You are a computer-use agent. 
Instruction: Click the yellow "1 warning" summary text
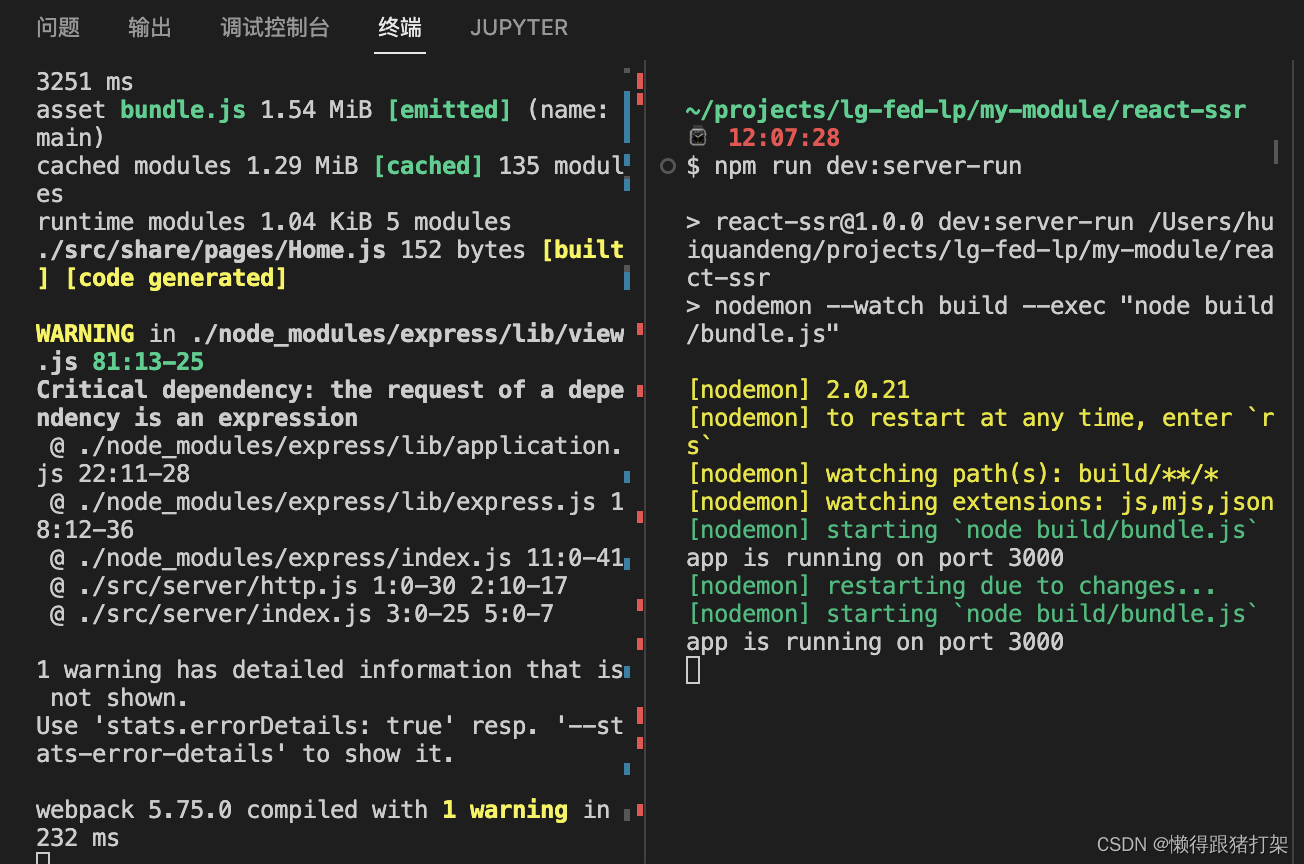click(505, 810)
